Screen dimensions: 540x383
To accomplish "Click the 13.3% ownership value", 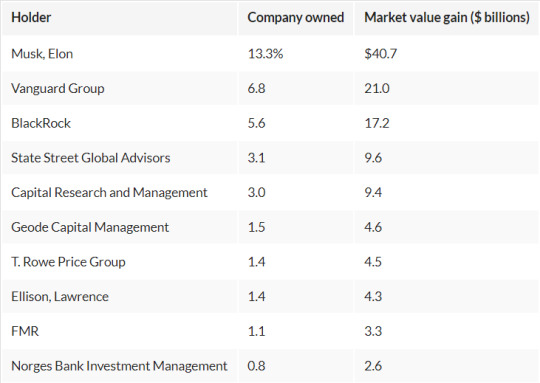I will [x=265, y=54].
